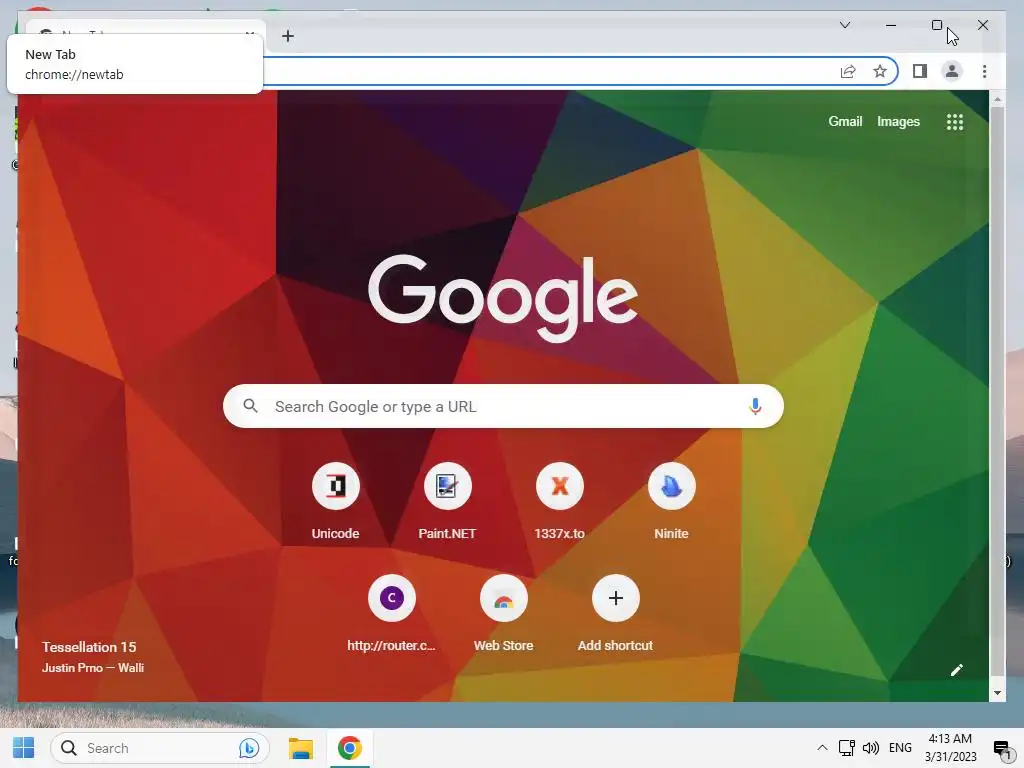This screenshot has width=1024, height=768.
Task: Click the share this page icon
Action: [x=848, y=71]
